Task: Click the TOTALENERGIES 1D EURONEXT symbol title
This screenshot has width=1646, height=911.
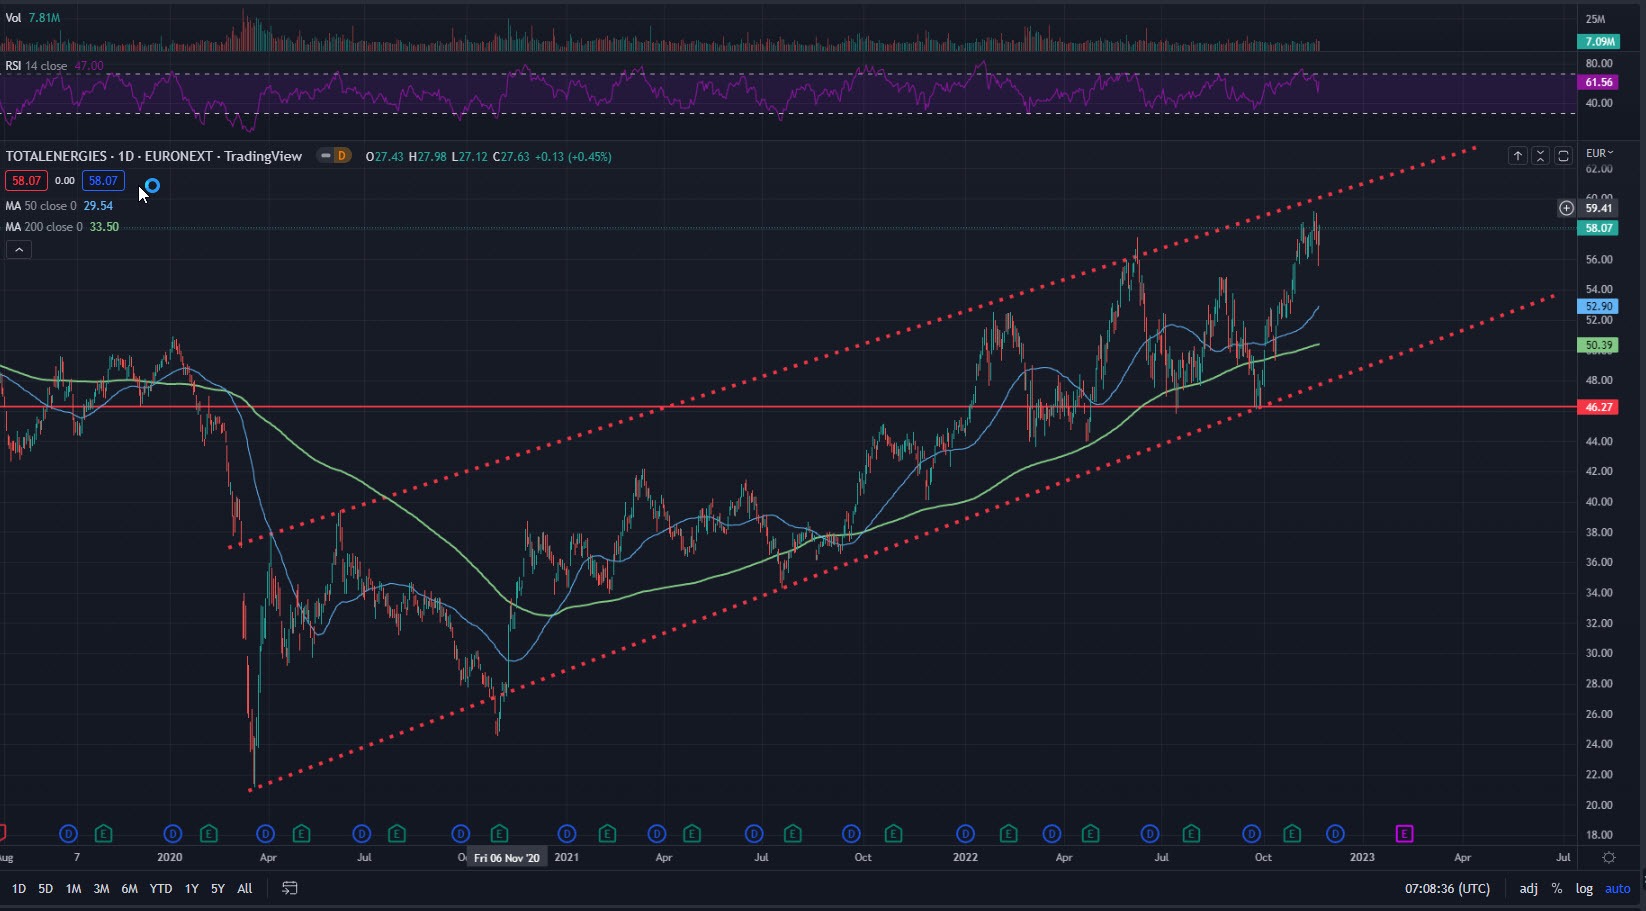Action: coord(154,156)
